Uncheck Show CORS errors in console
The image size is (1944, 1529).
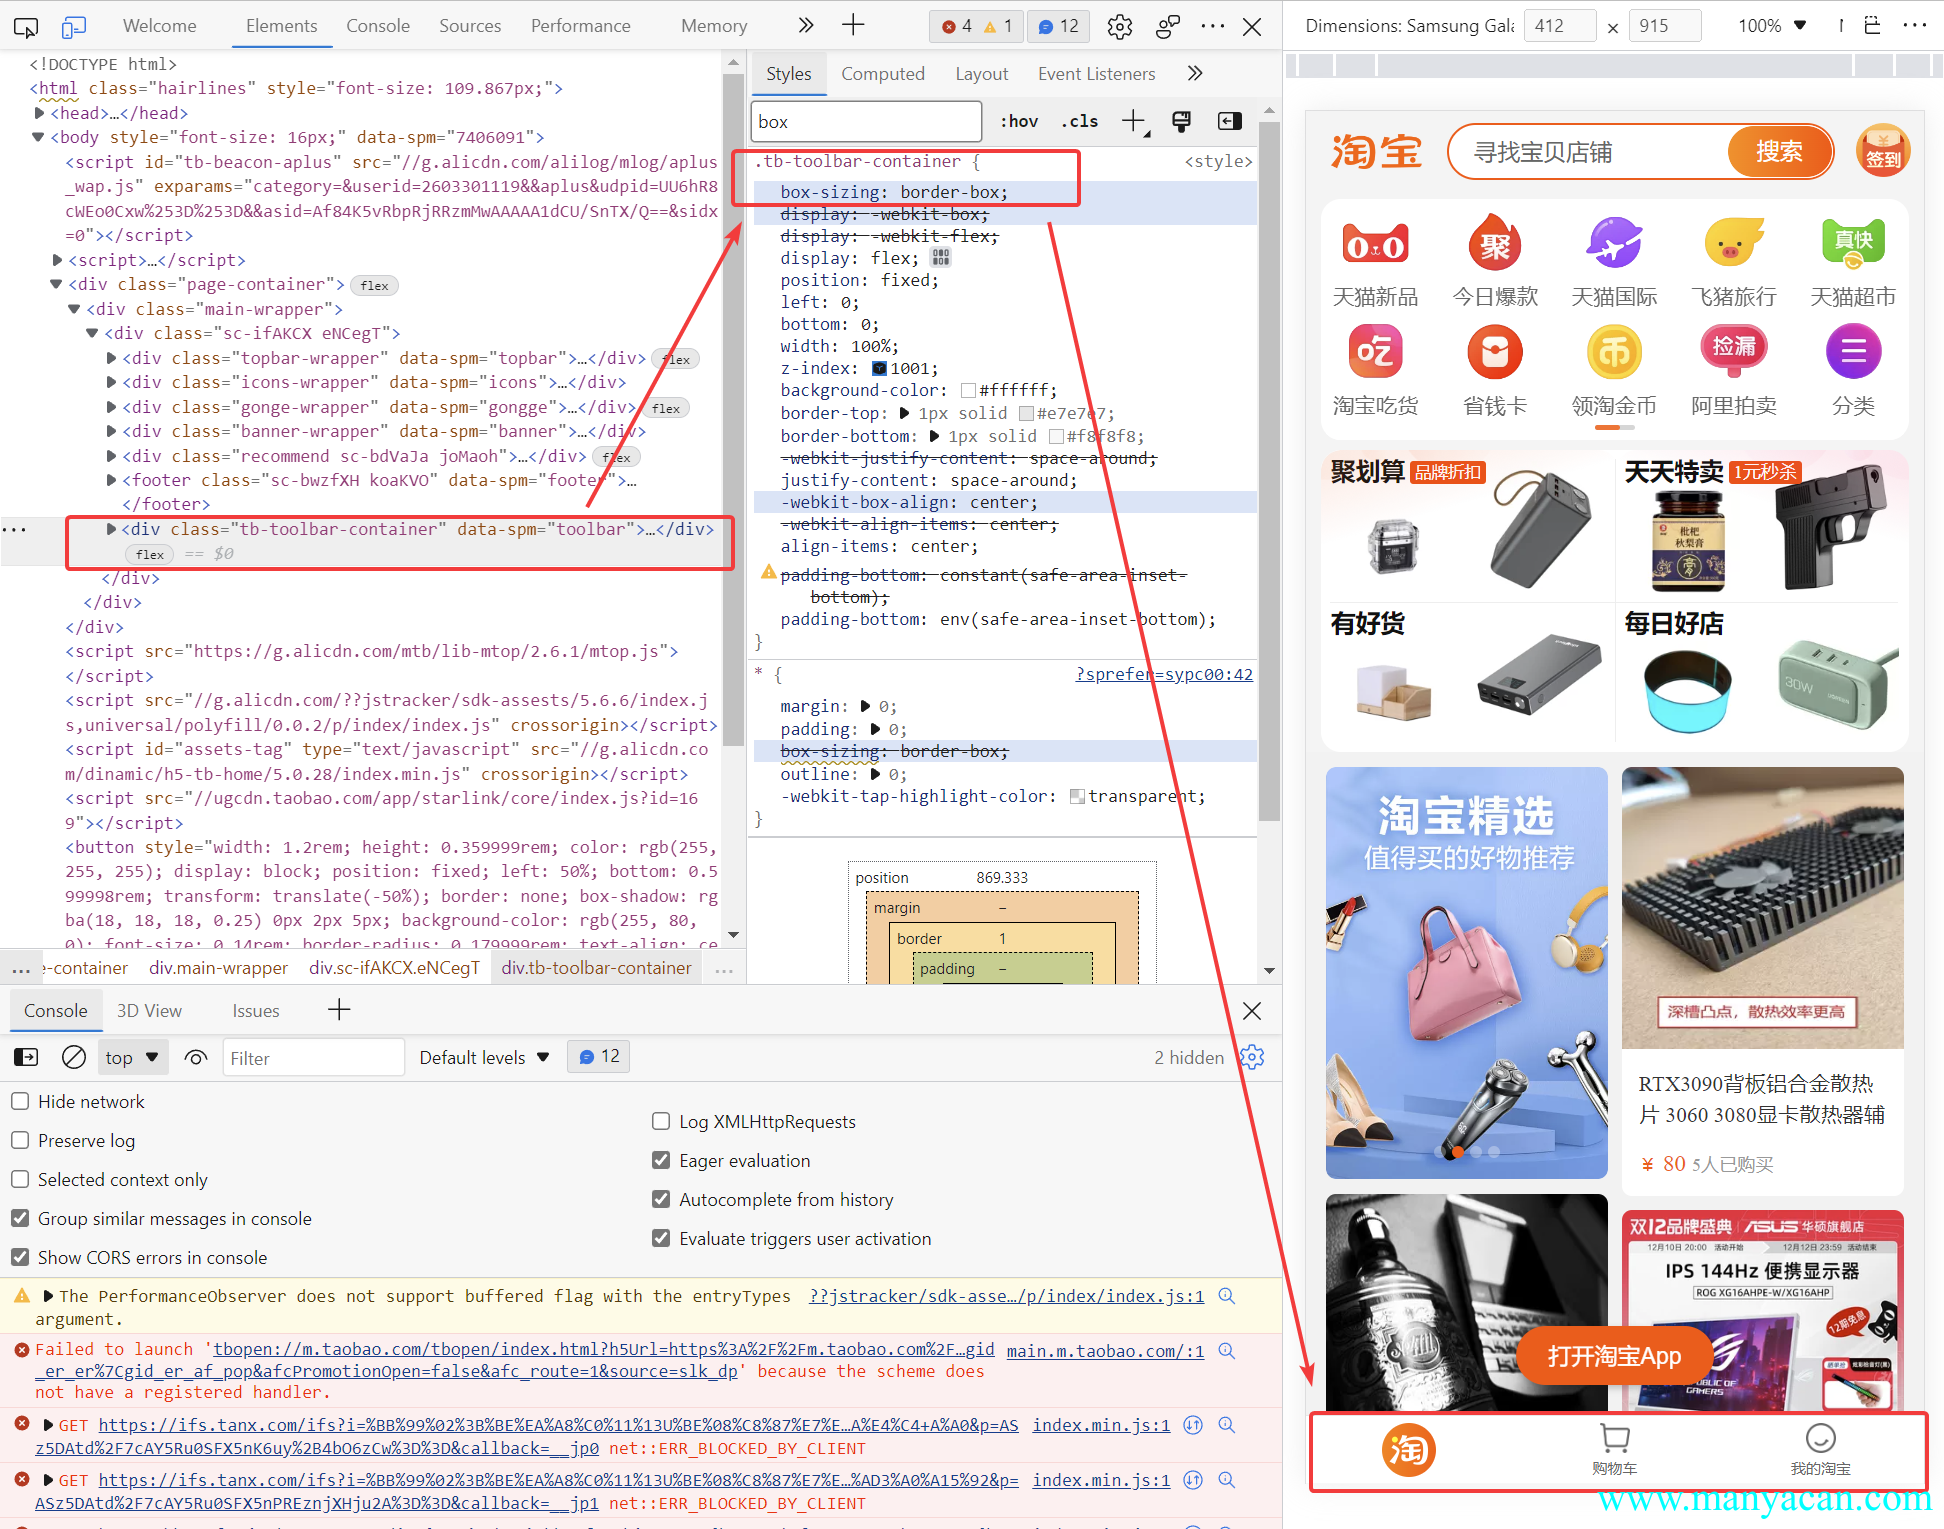tap(20, 1258)
